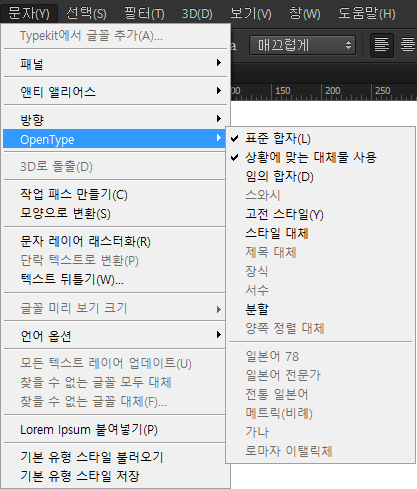This screenshot has height=489, width=417.
Task: Open the 매끄럽게 anti-aliasing dropdown
Action: 302,45
